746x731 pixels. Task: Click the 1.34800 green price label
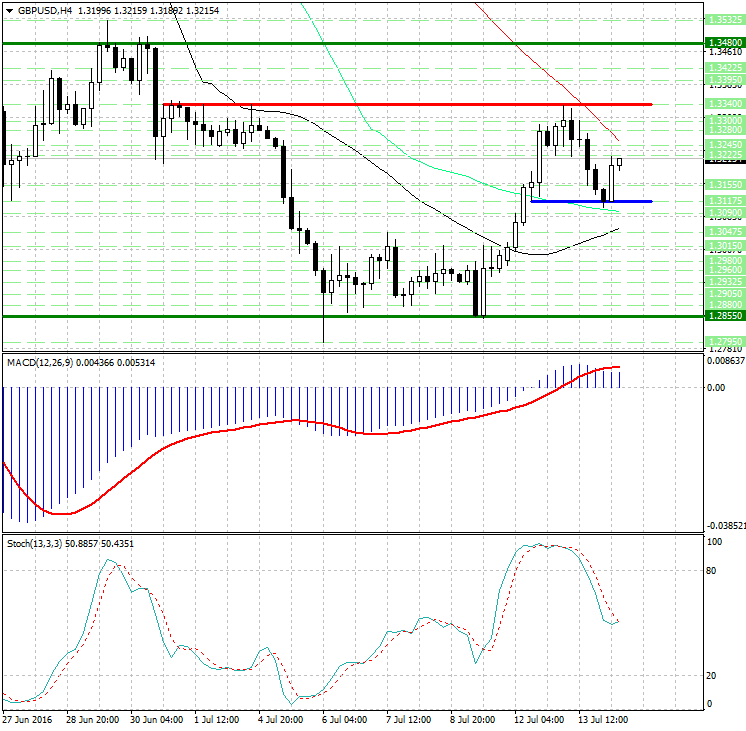tap(725, 43)
